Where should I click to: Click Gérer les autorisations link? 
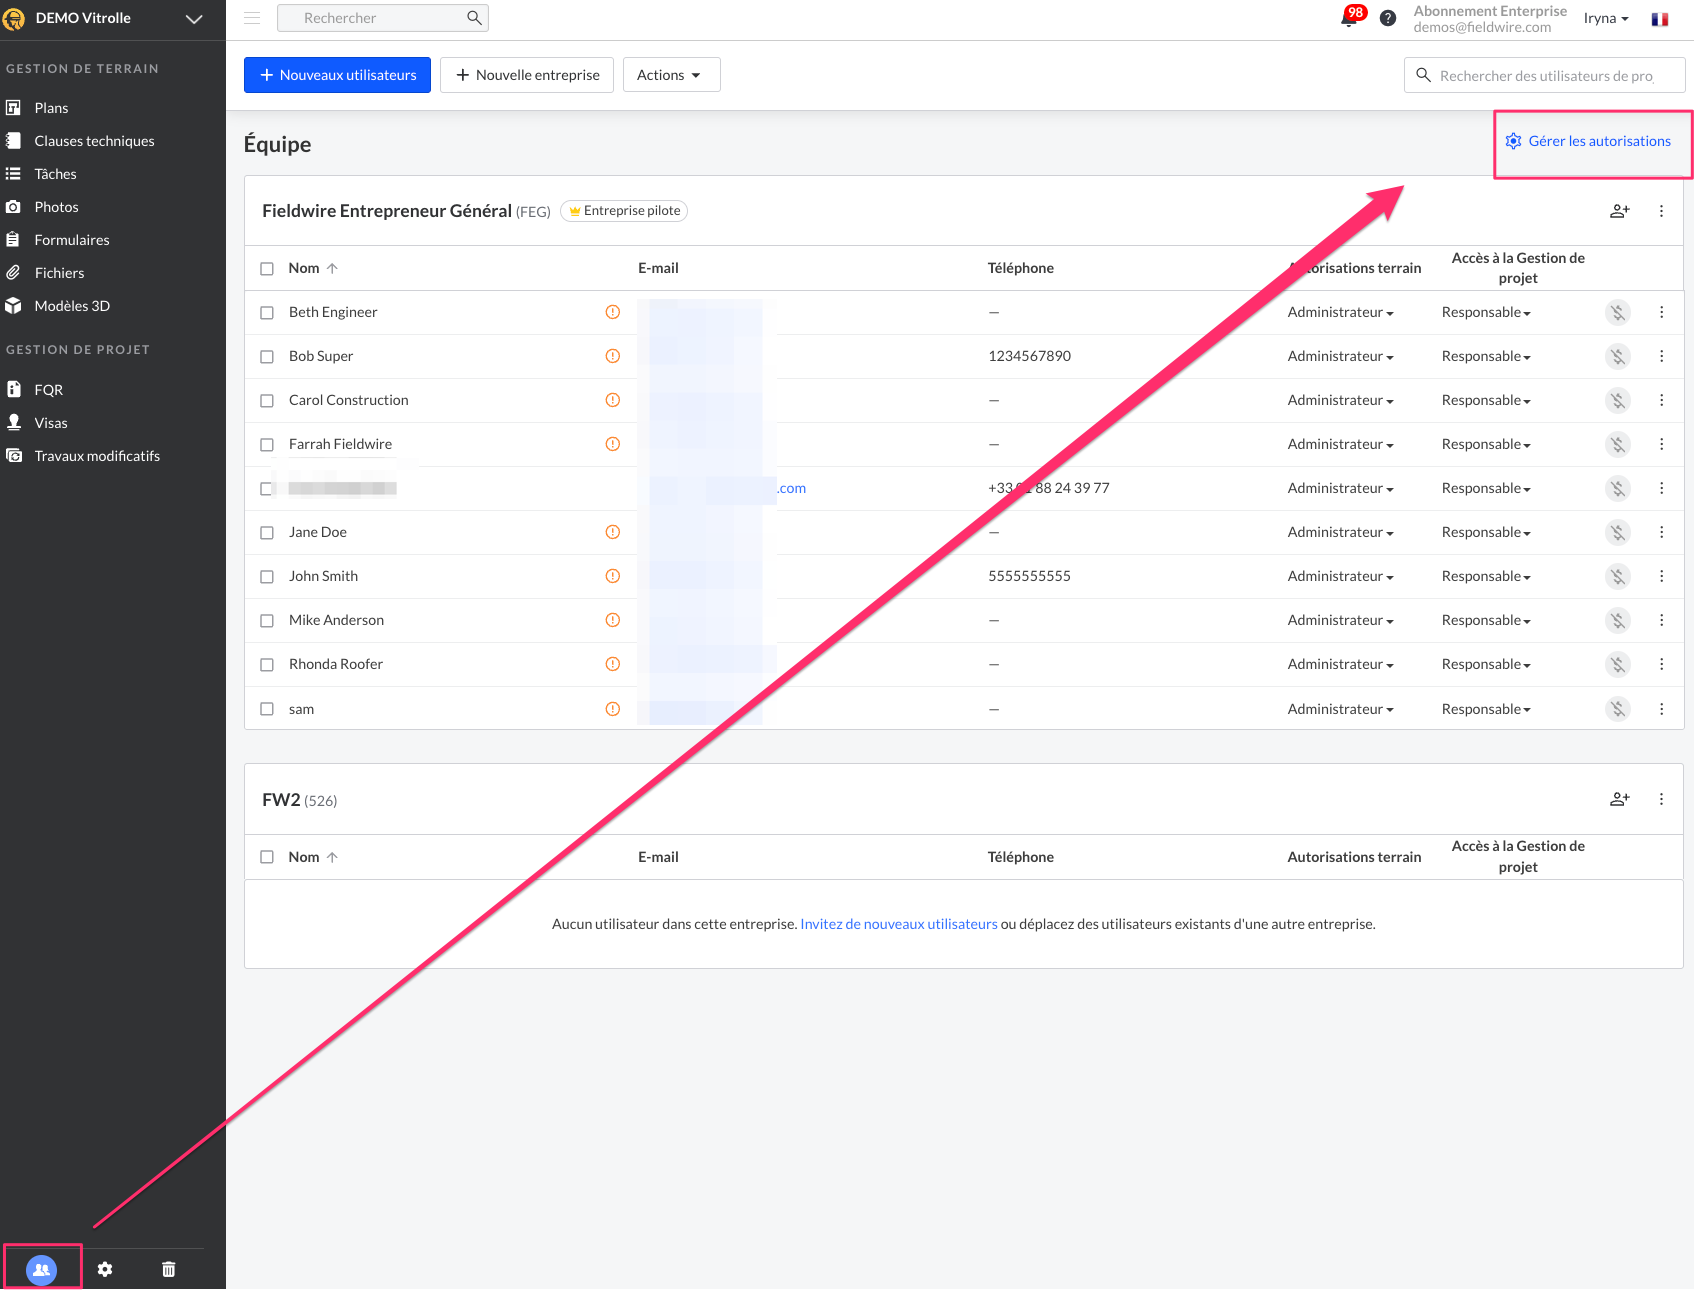1598,141
